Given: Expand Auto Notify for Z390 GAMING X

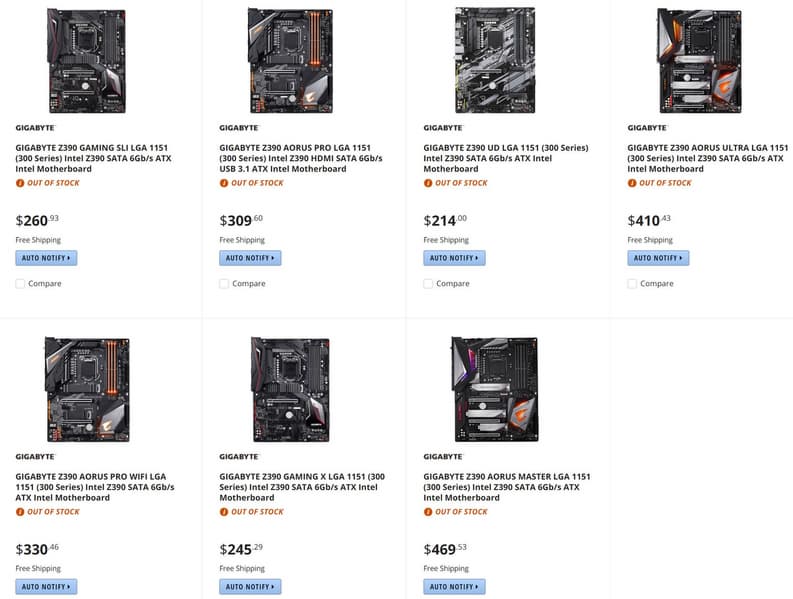Looking at the screenshot, I should click(x=250, y=587).
